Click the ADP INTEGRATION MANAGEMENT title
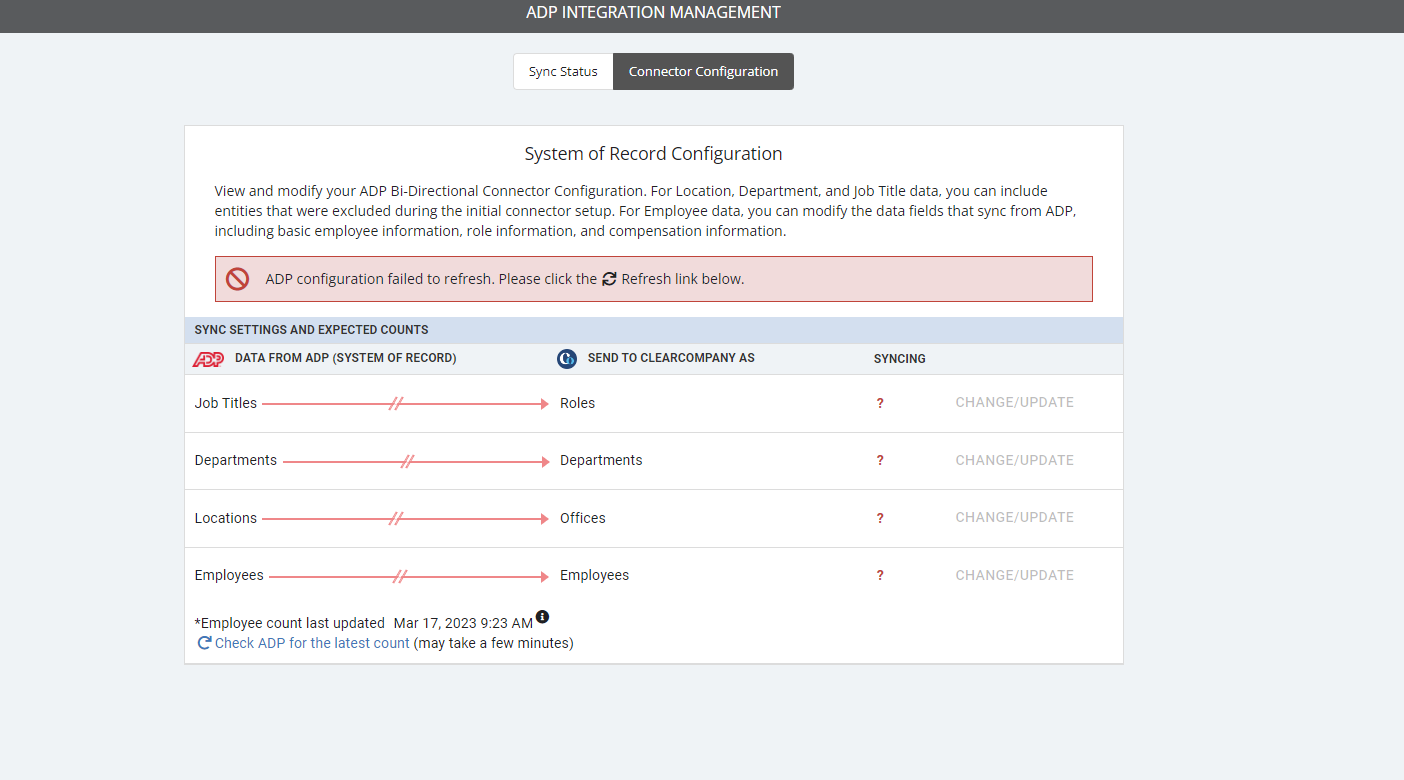The width and height of the screenshot is (1404, 780). point(653,13)
